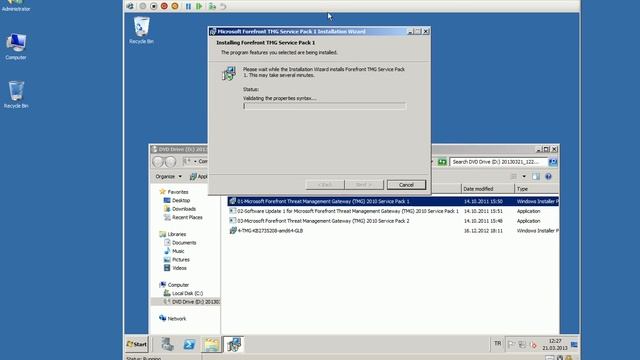
Task: Click the Explorer forward navigation button
Action: point(170,162)
